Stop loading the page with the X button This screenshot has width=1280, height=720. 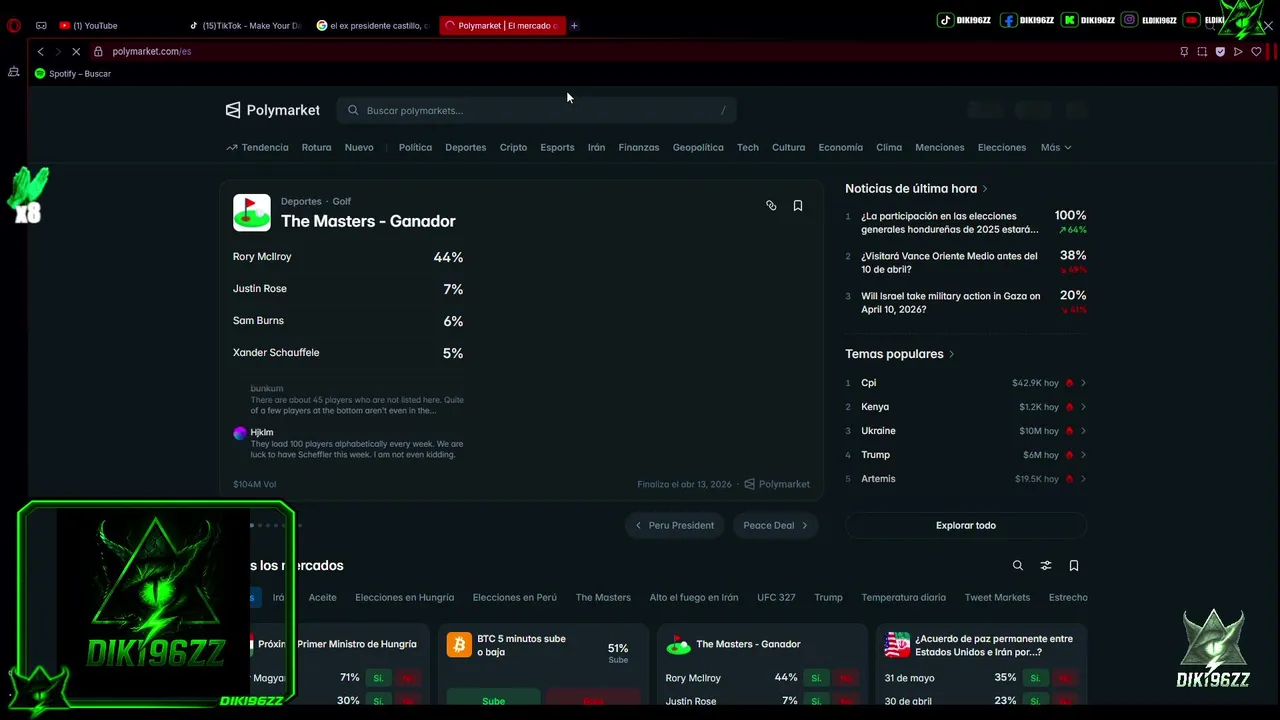76,51
